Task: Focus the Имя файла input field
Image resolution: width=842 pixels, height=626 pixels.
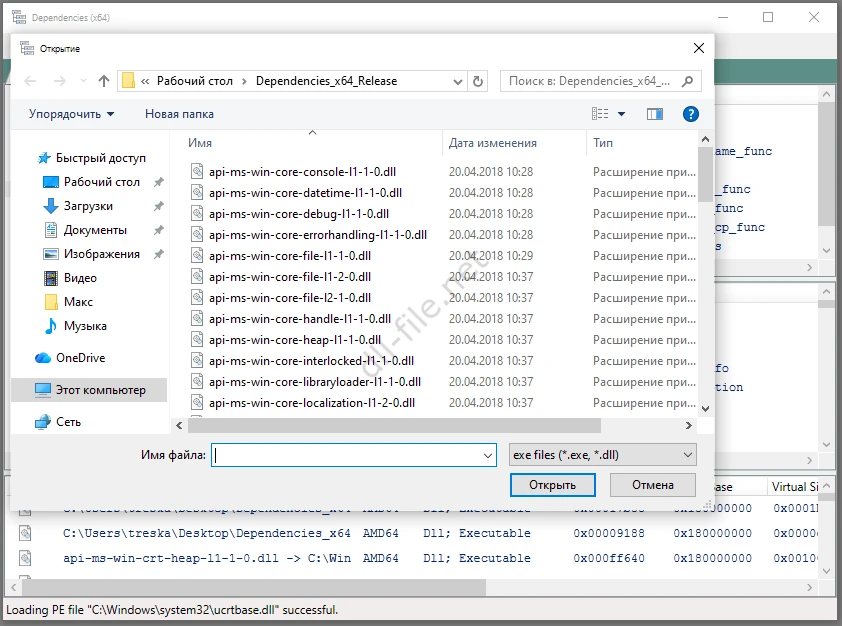Action: coord(346,455)
